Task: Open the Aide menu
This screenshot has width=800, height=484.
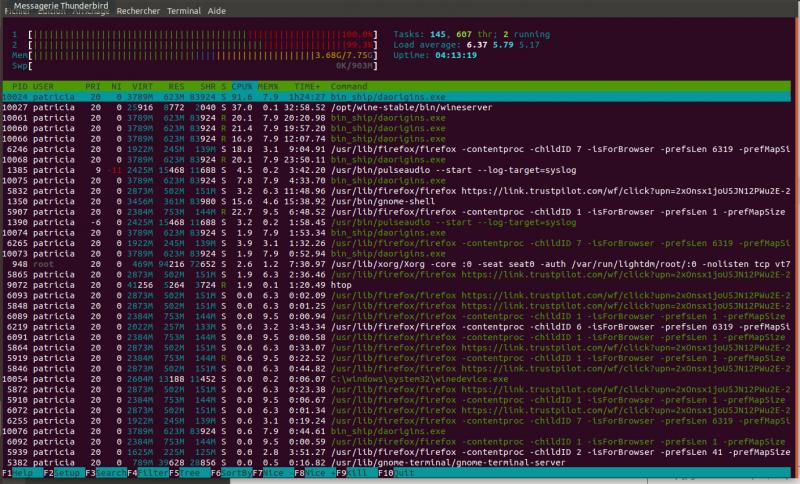Action: click(216, 11)
